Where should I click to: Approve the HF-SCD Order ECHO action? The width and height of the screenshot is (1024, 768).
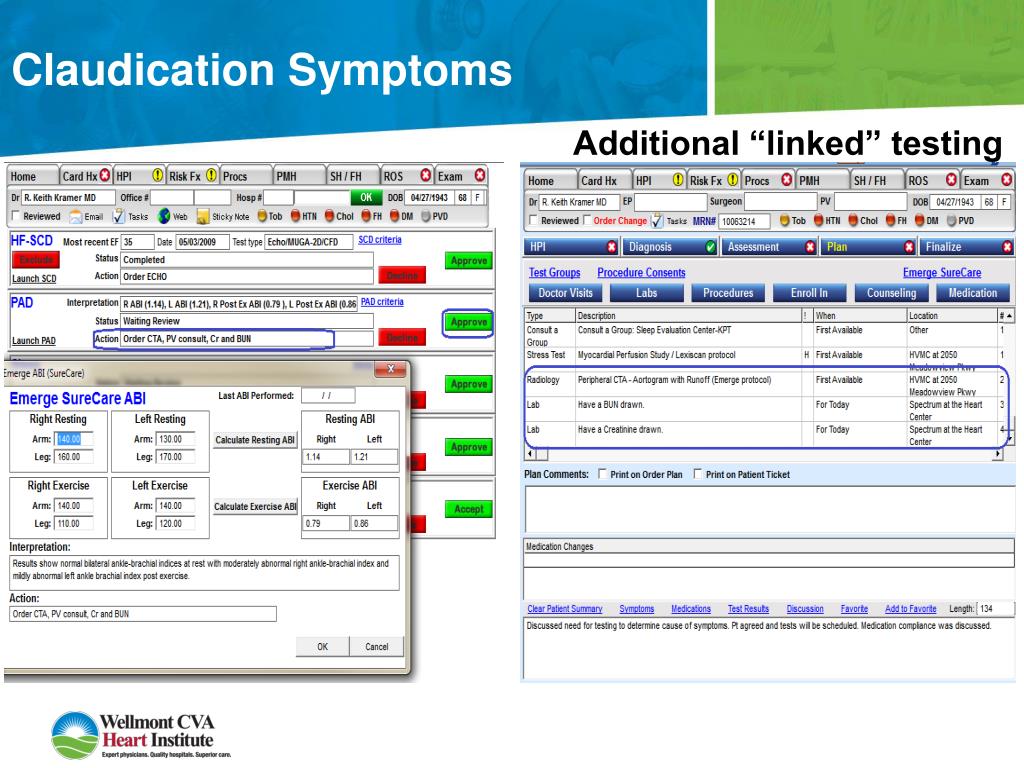point(469,261)
